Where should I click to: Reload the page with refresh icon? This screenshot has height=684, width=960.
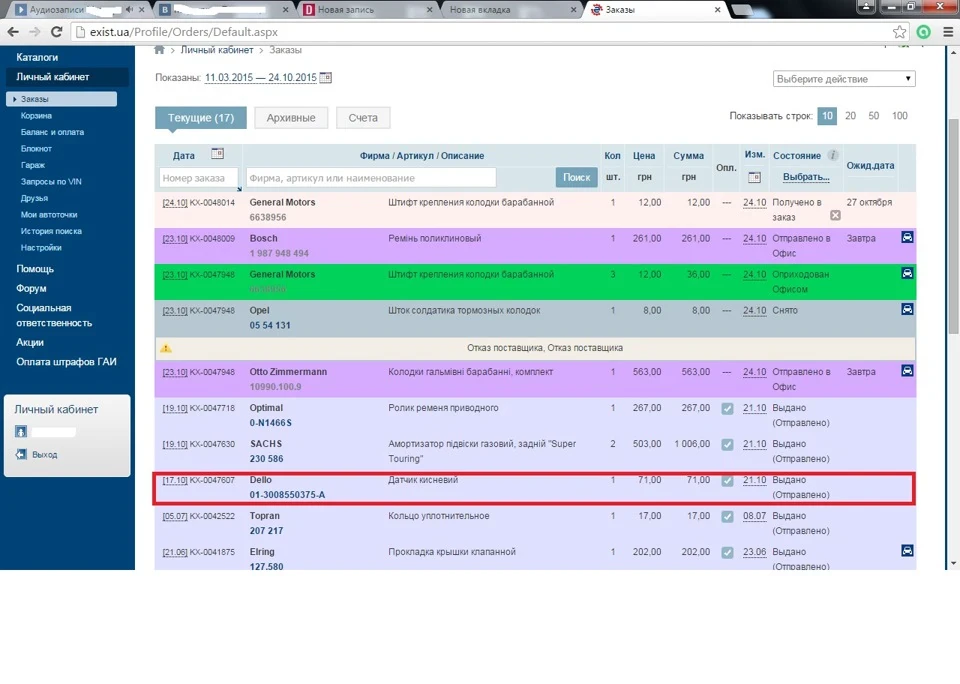tap(56, 32)
